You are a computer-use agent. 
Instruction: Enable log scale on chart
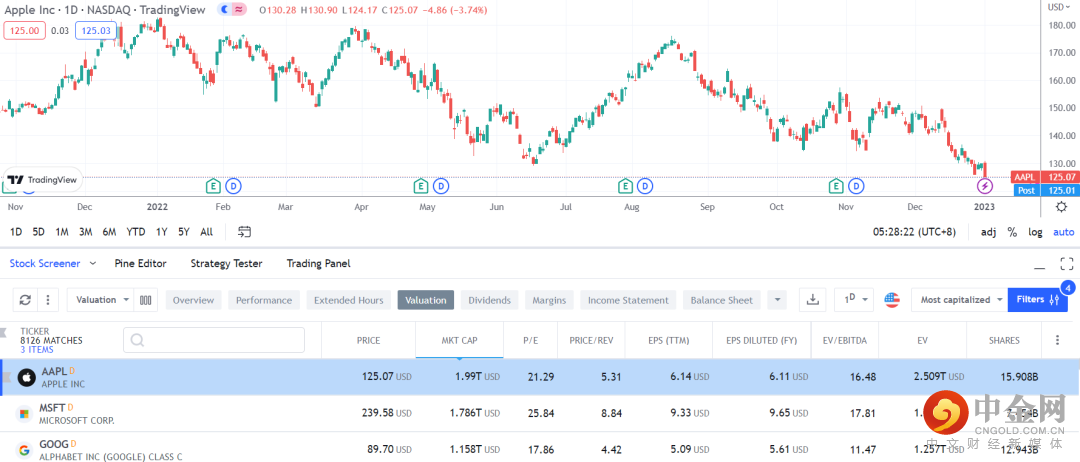point(1036,232)
